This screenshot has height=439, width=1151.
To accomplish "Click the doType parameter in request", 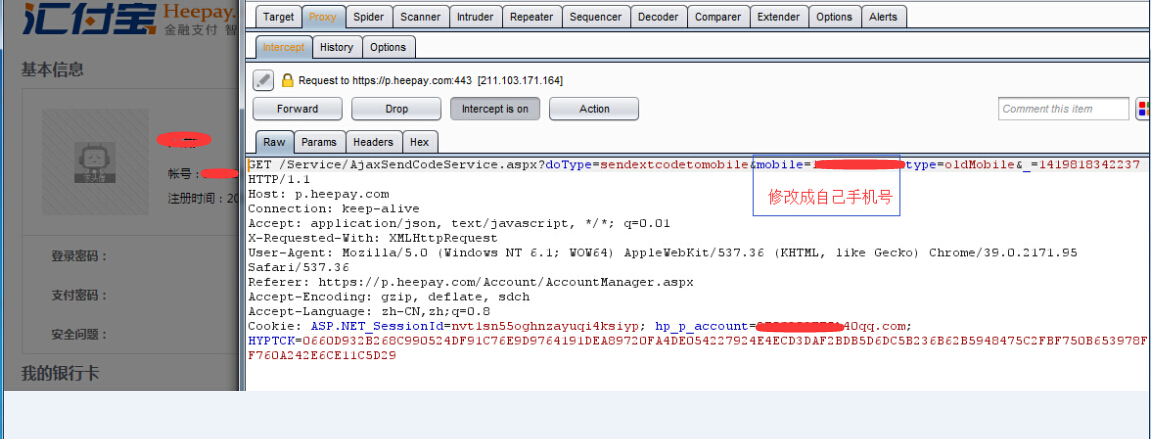I will (x=568, y=165).
